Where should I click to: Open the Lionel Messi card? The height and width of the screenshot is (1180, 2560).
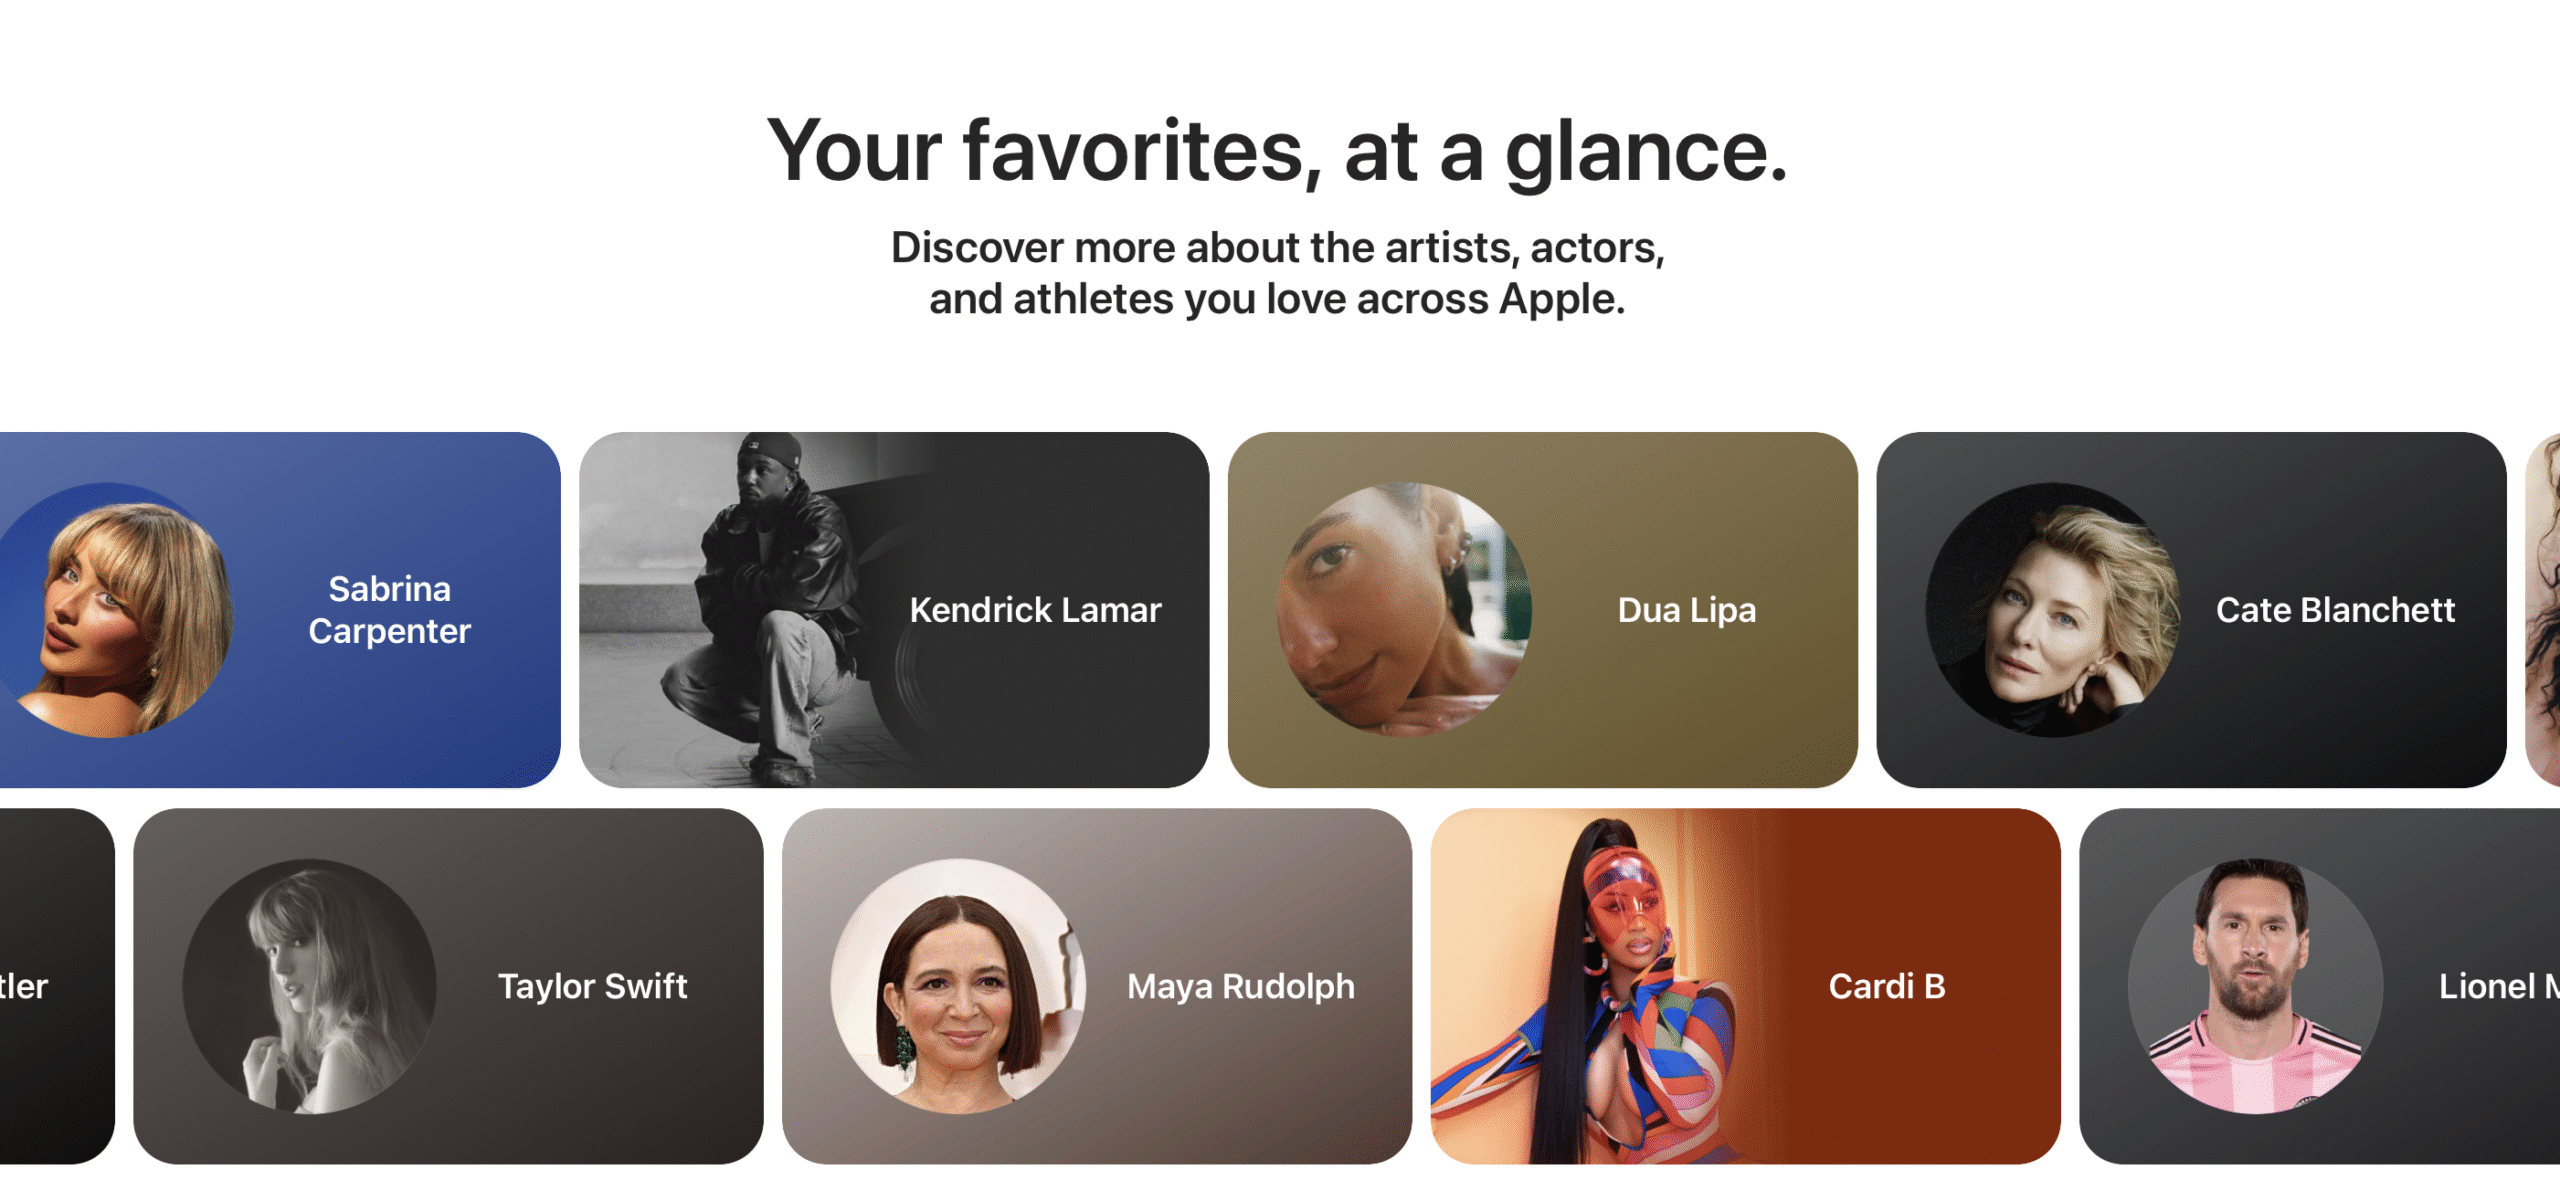tap(2320, 986)
